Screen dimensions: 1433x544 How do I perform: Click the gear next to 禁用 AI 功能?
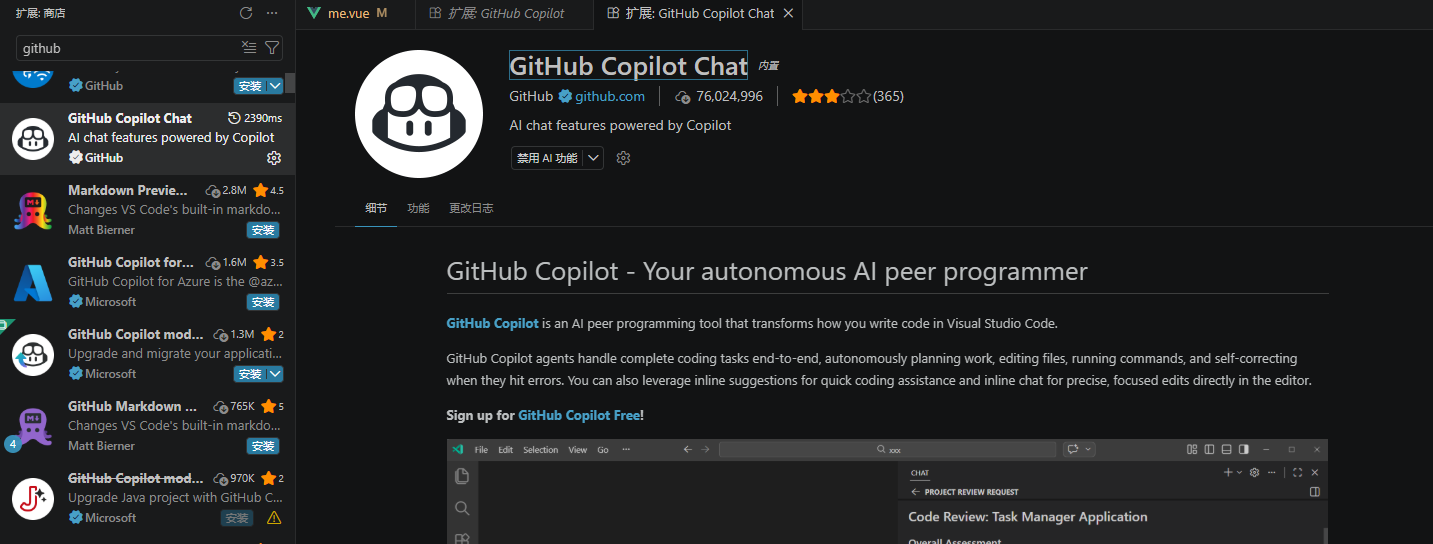623,158
